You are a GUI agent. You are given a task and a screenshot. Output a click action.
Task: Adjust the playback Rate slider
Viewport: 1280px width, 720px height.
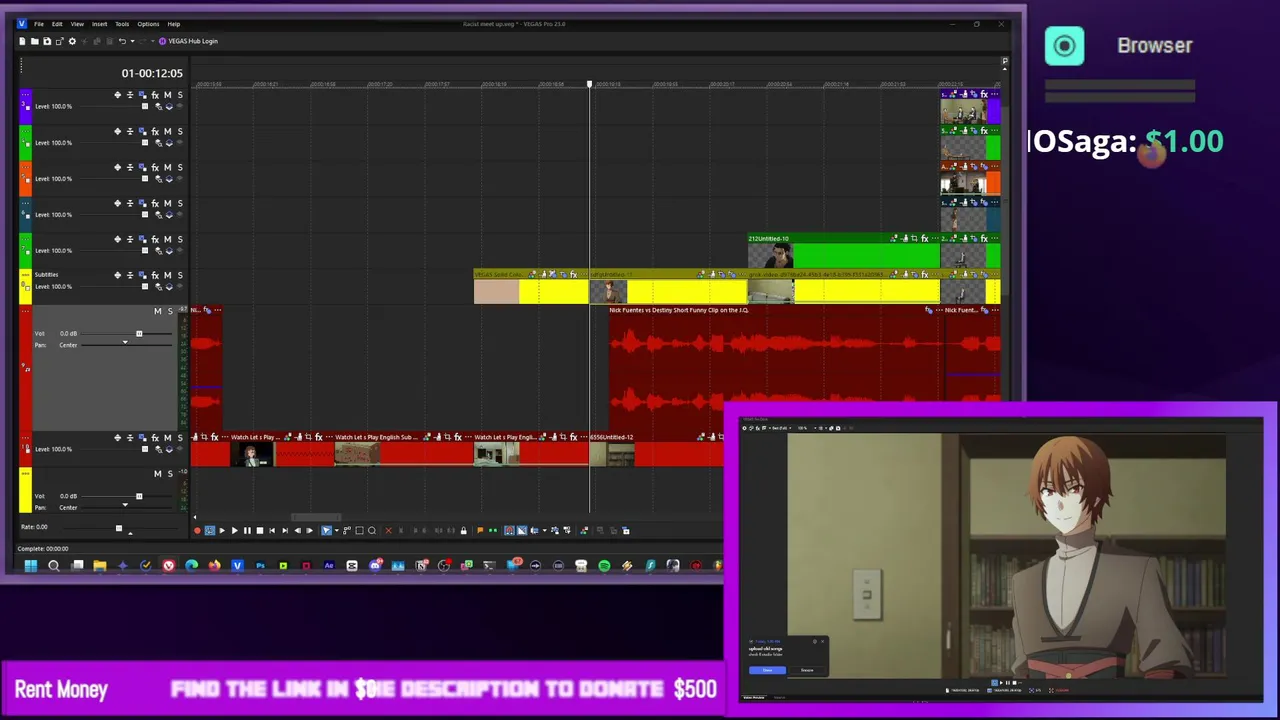pos(118,527)
